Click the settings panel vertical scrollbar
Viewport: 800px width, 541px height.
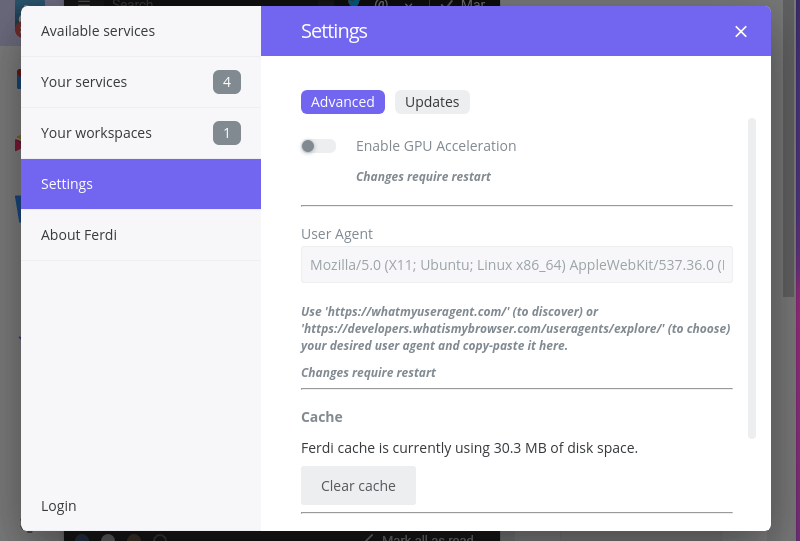[752, 278]
